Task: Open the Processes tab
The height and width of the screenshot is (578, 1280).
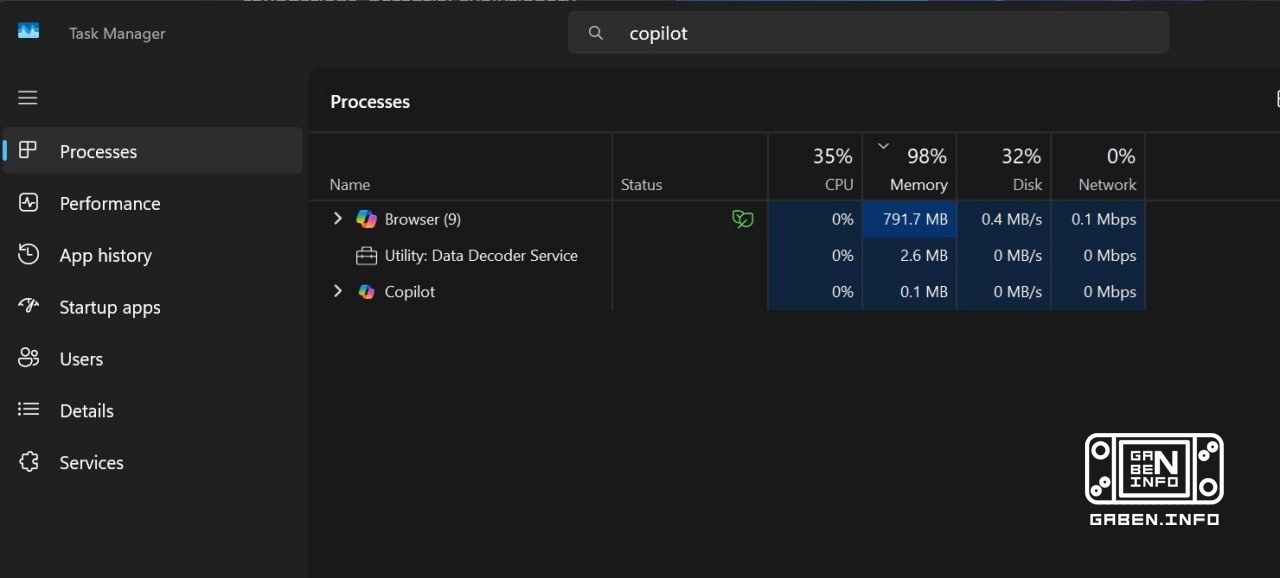Action: (x=153, y=151)
